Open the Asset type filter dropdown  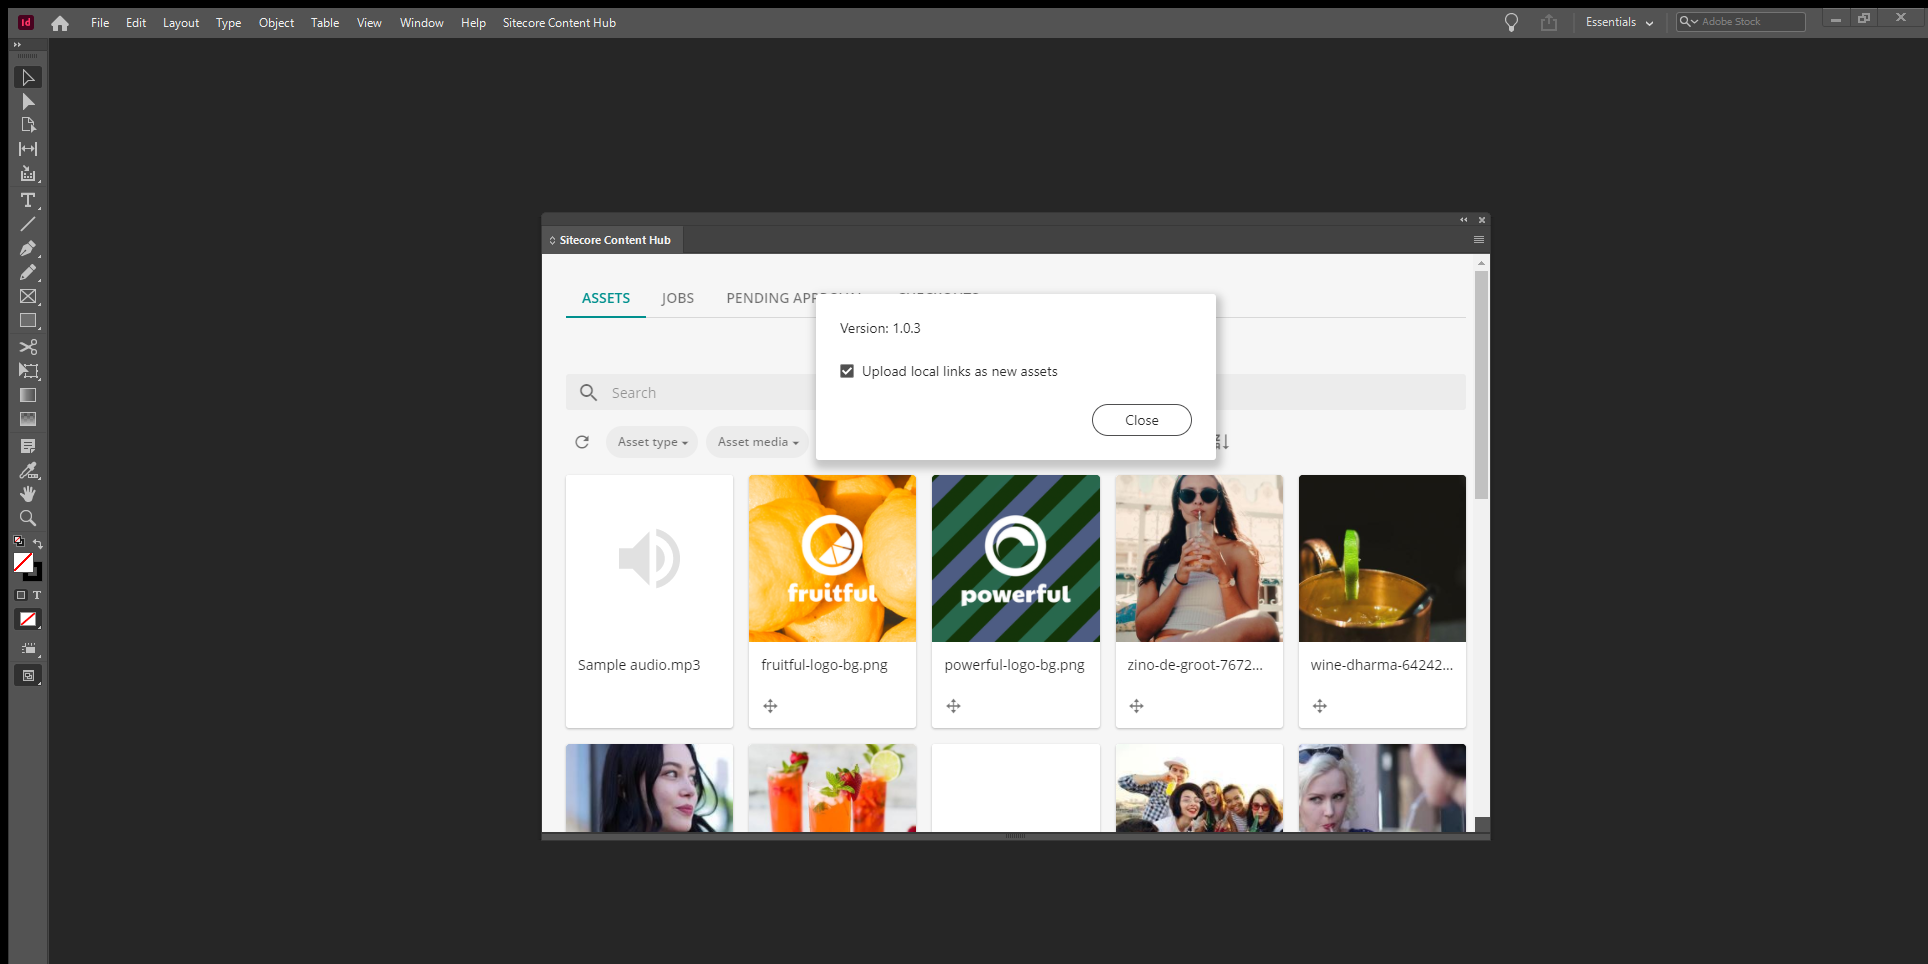tap(651, 441)
